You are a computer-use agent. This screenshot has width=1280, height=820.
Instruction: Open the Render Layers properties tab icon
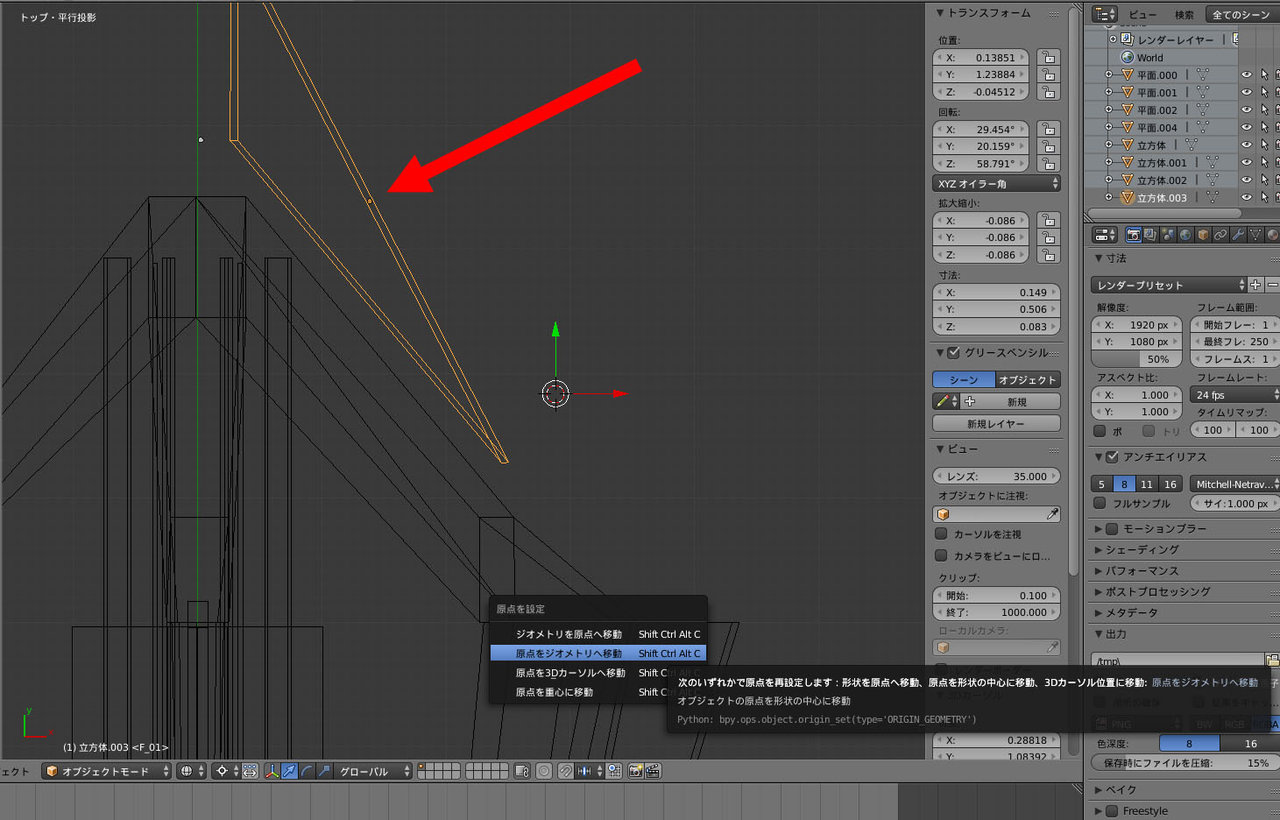coord(1151,235)
